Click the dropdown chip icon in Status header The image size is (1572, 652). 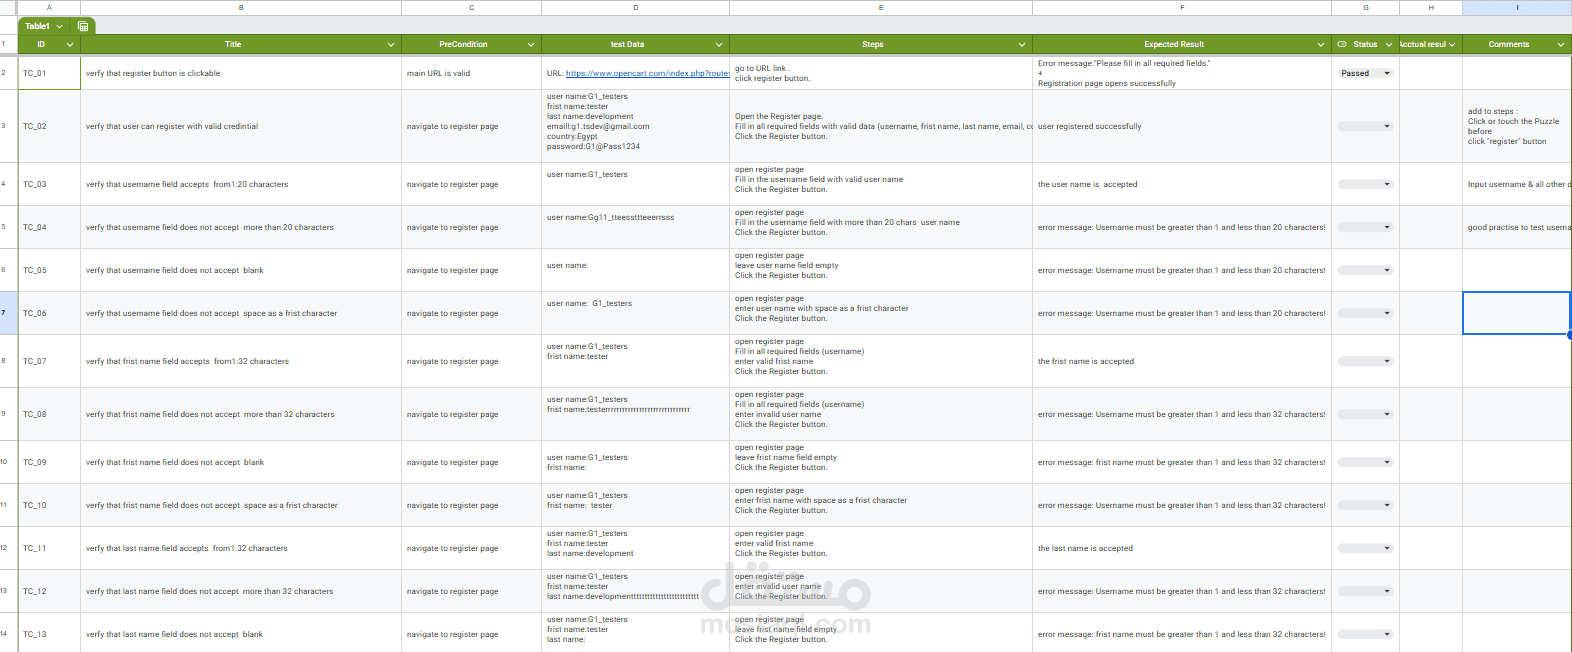[1342, 44]
